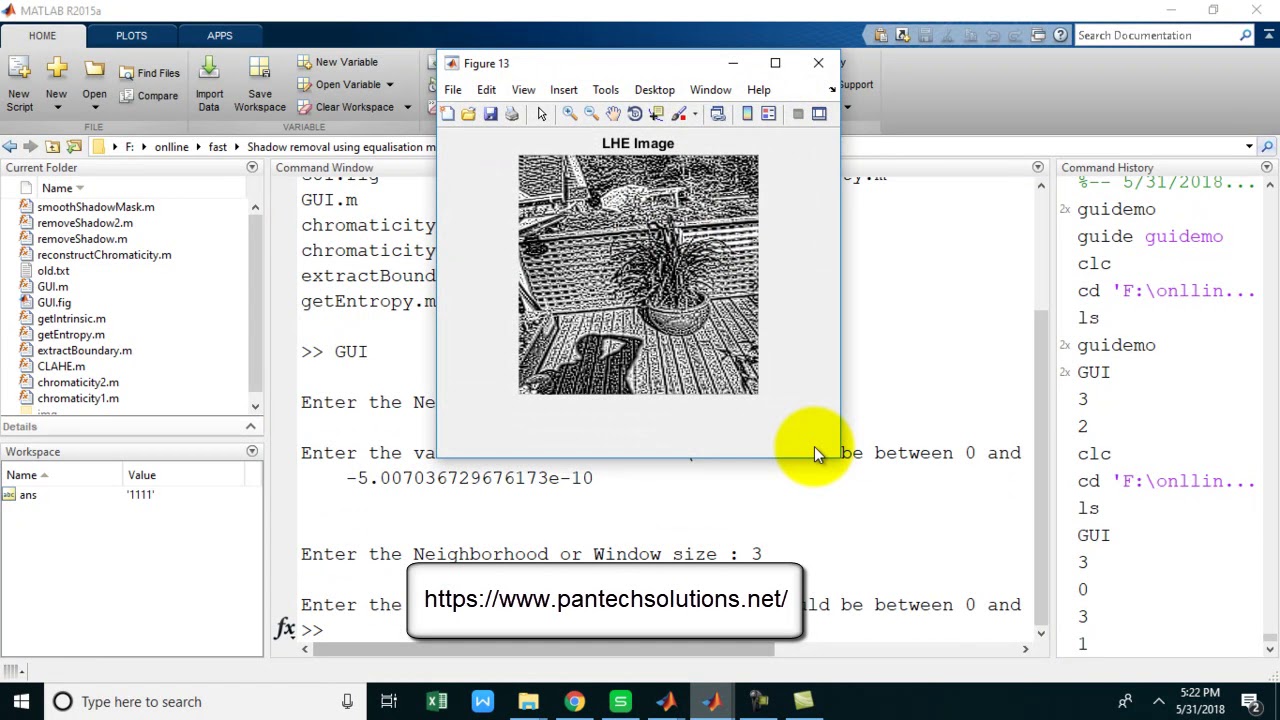The image size is (1280, 720).
Task: Click the 'fast' segment in the folder path
Action: [217, 147]
